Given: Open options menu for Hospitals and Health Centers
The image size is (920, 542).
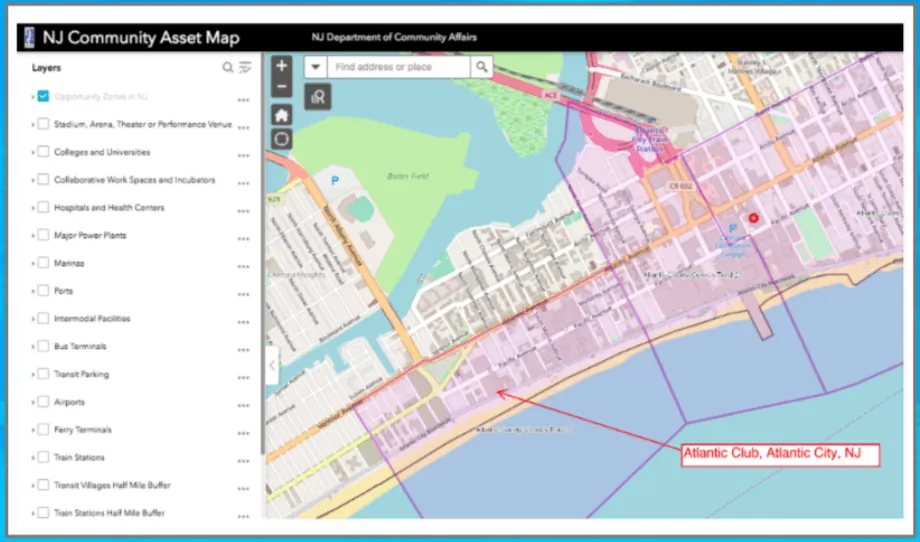Looking at the screenshot, I should click(243, 211).
